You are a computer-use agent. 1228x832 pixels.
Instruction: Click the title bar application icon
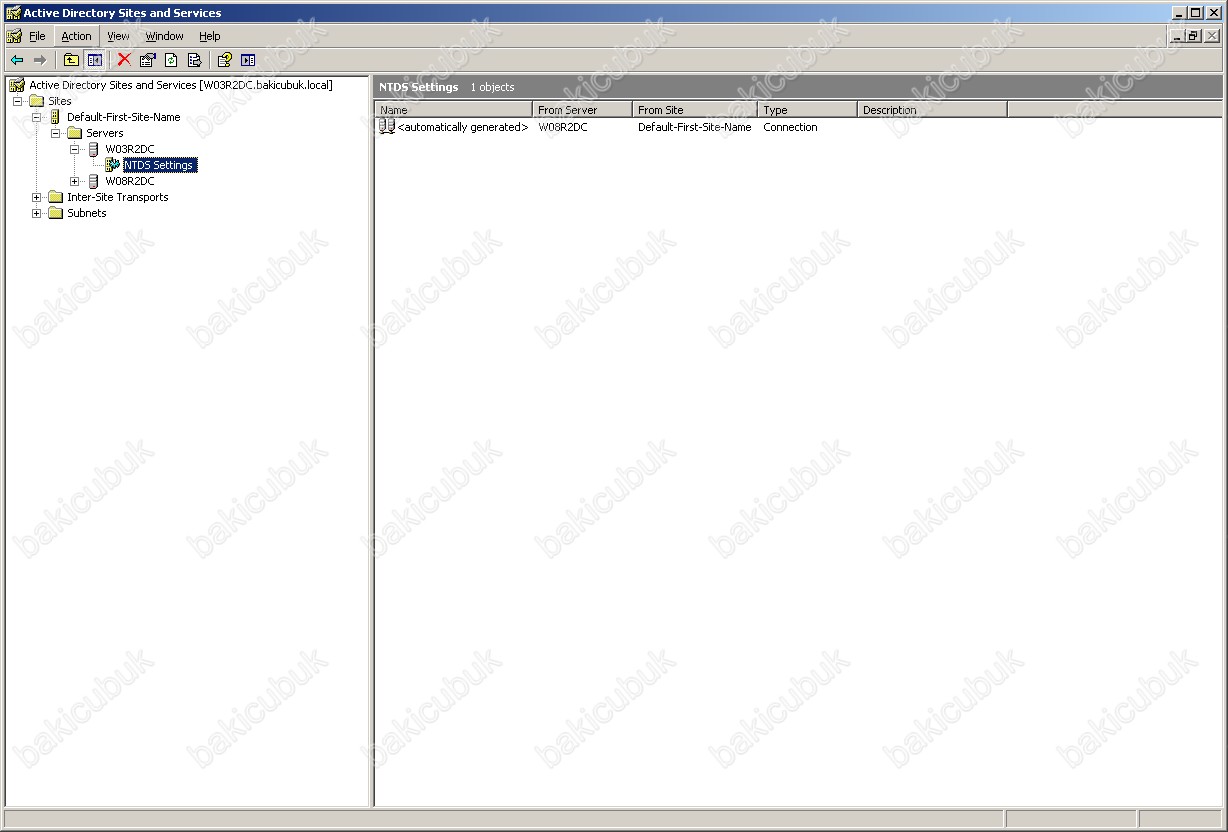pos(13,13)
